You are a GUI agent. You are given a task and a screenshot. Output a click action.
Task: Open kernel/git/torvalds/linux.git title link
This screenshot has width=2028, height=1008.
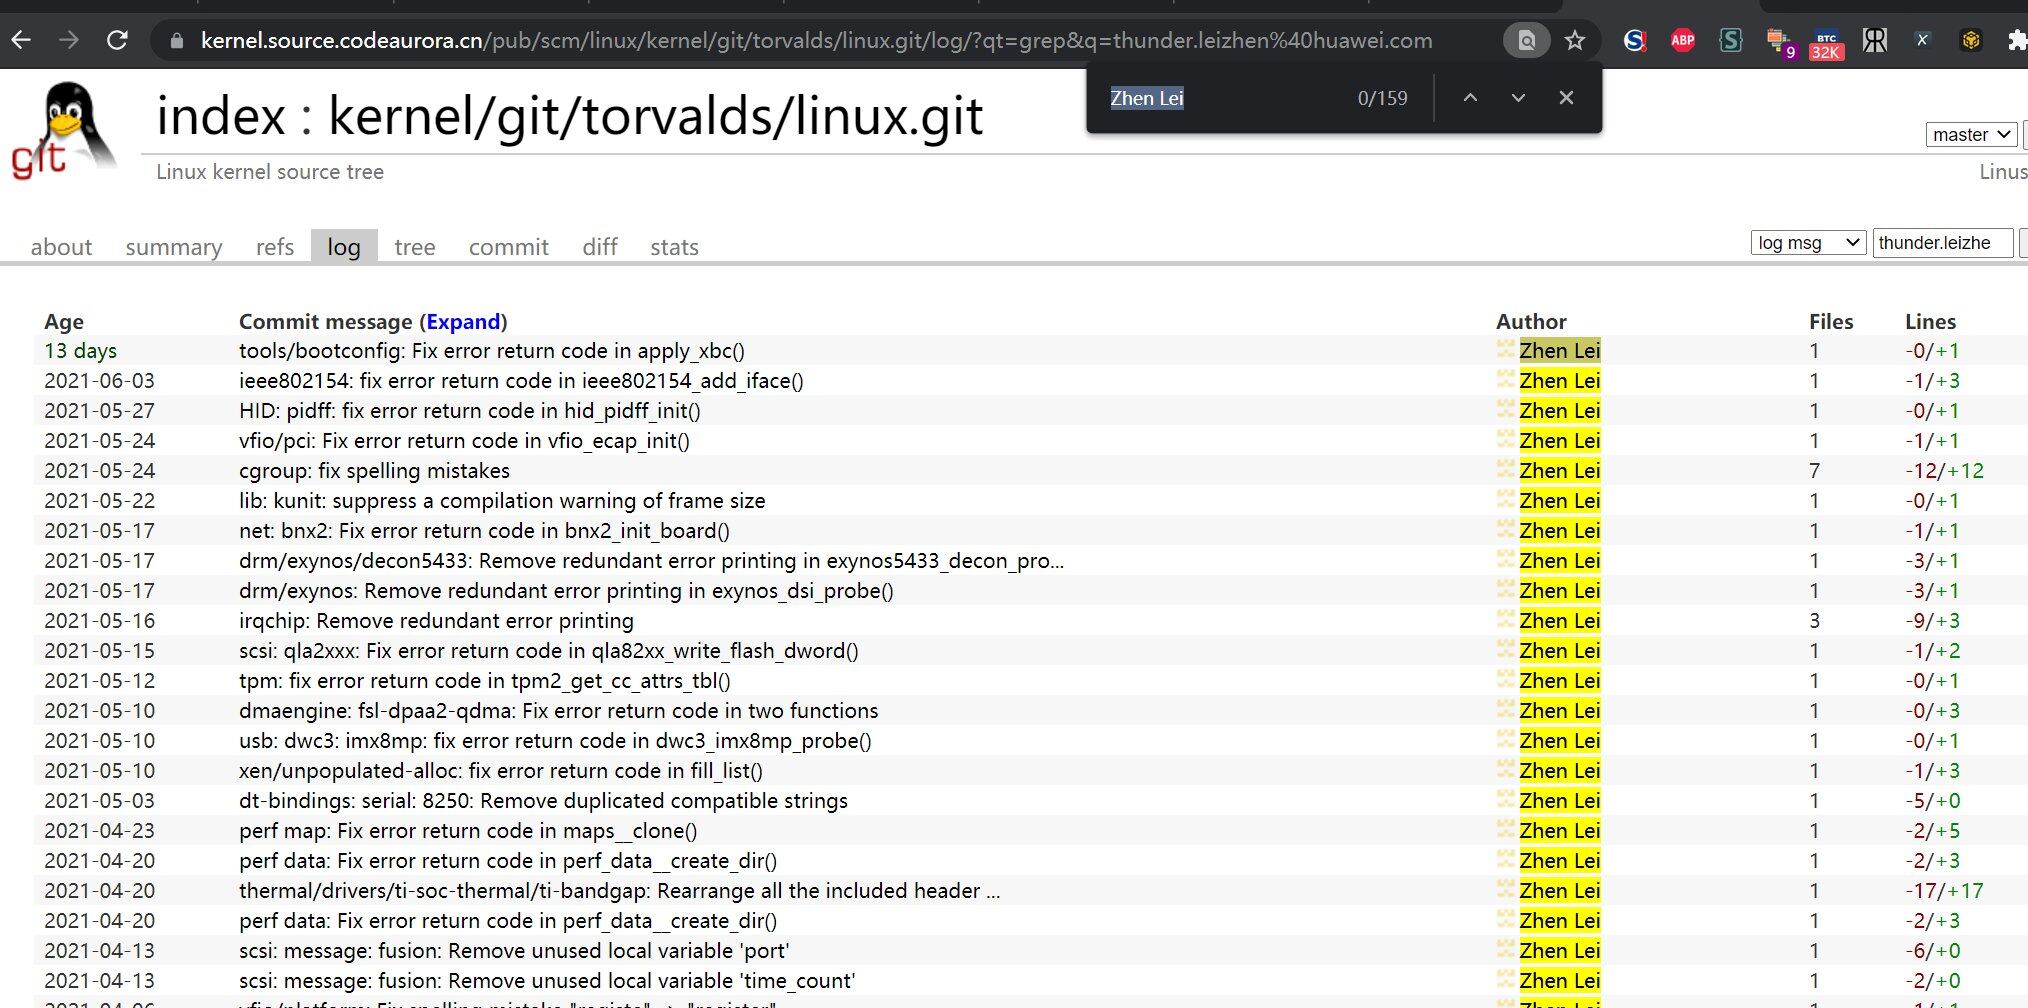(x=655, y=116)
